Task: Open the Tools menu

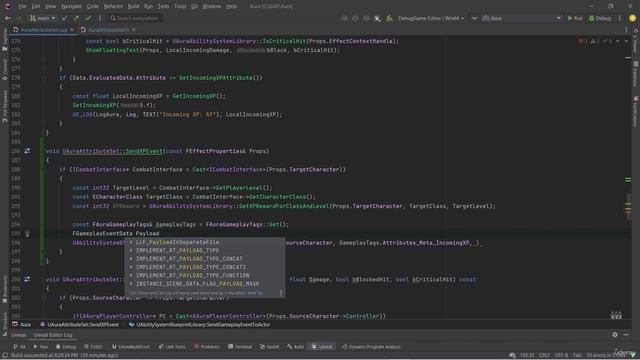Action: click(x=180, y=7)
